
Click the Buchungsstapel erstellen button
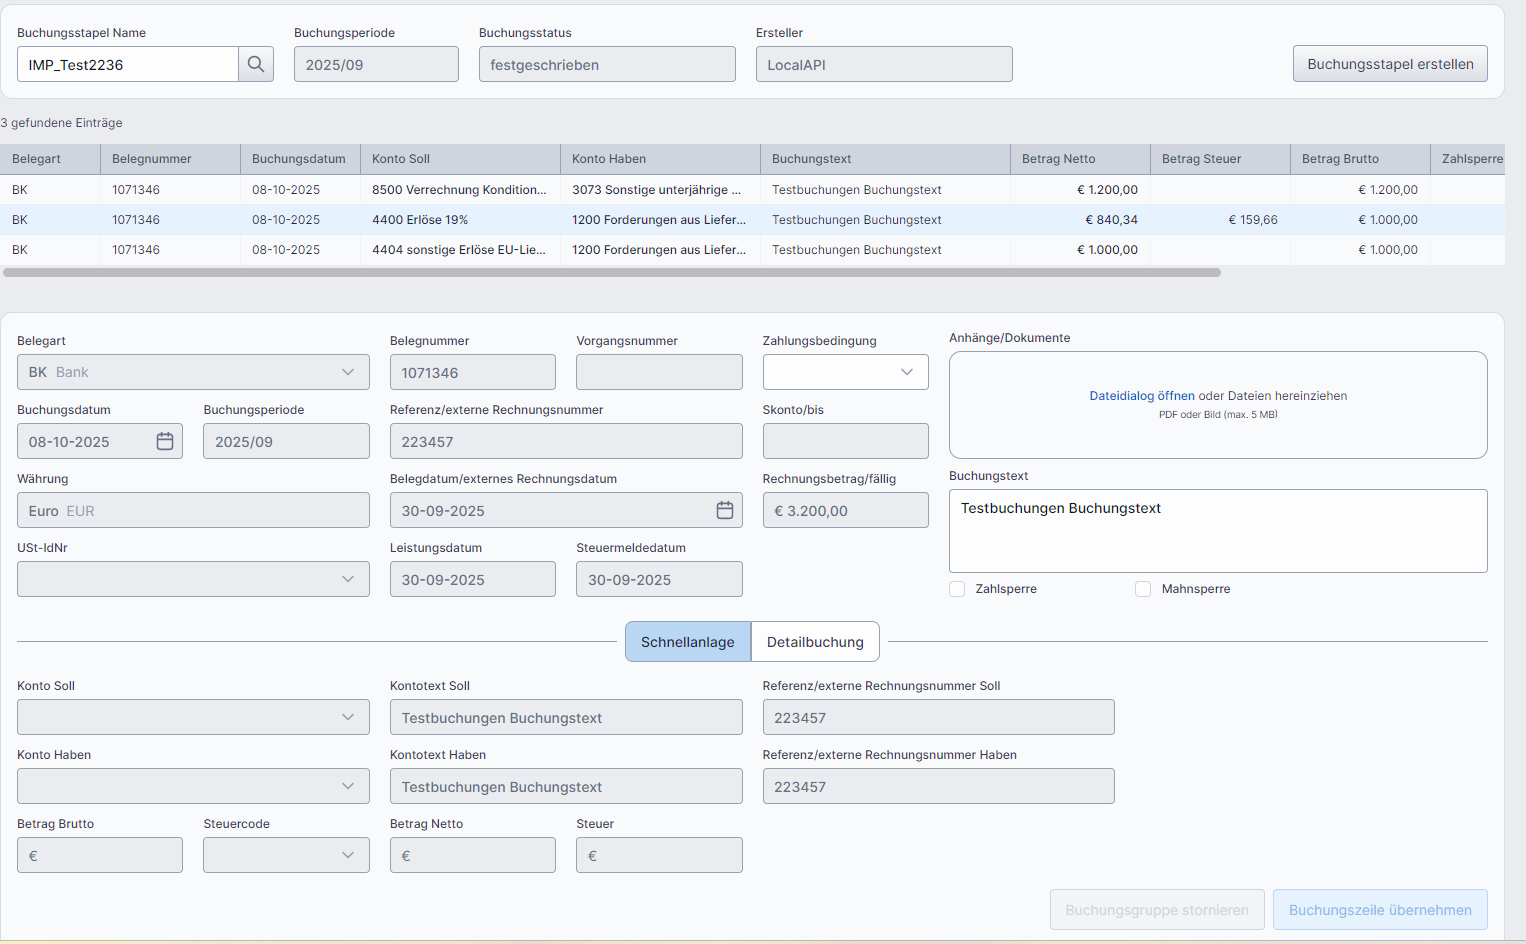(1390, 64)
